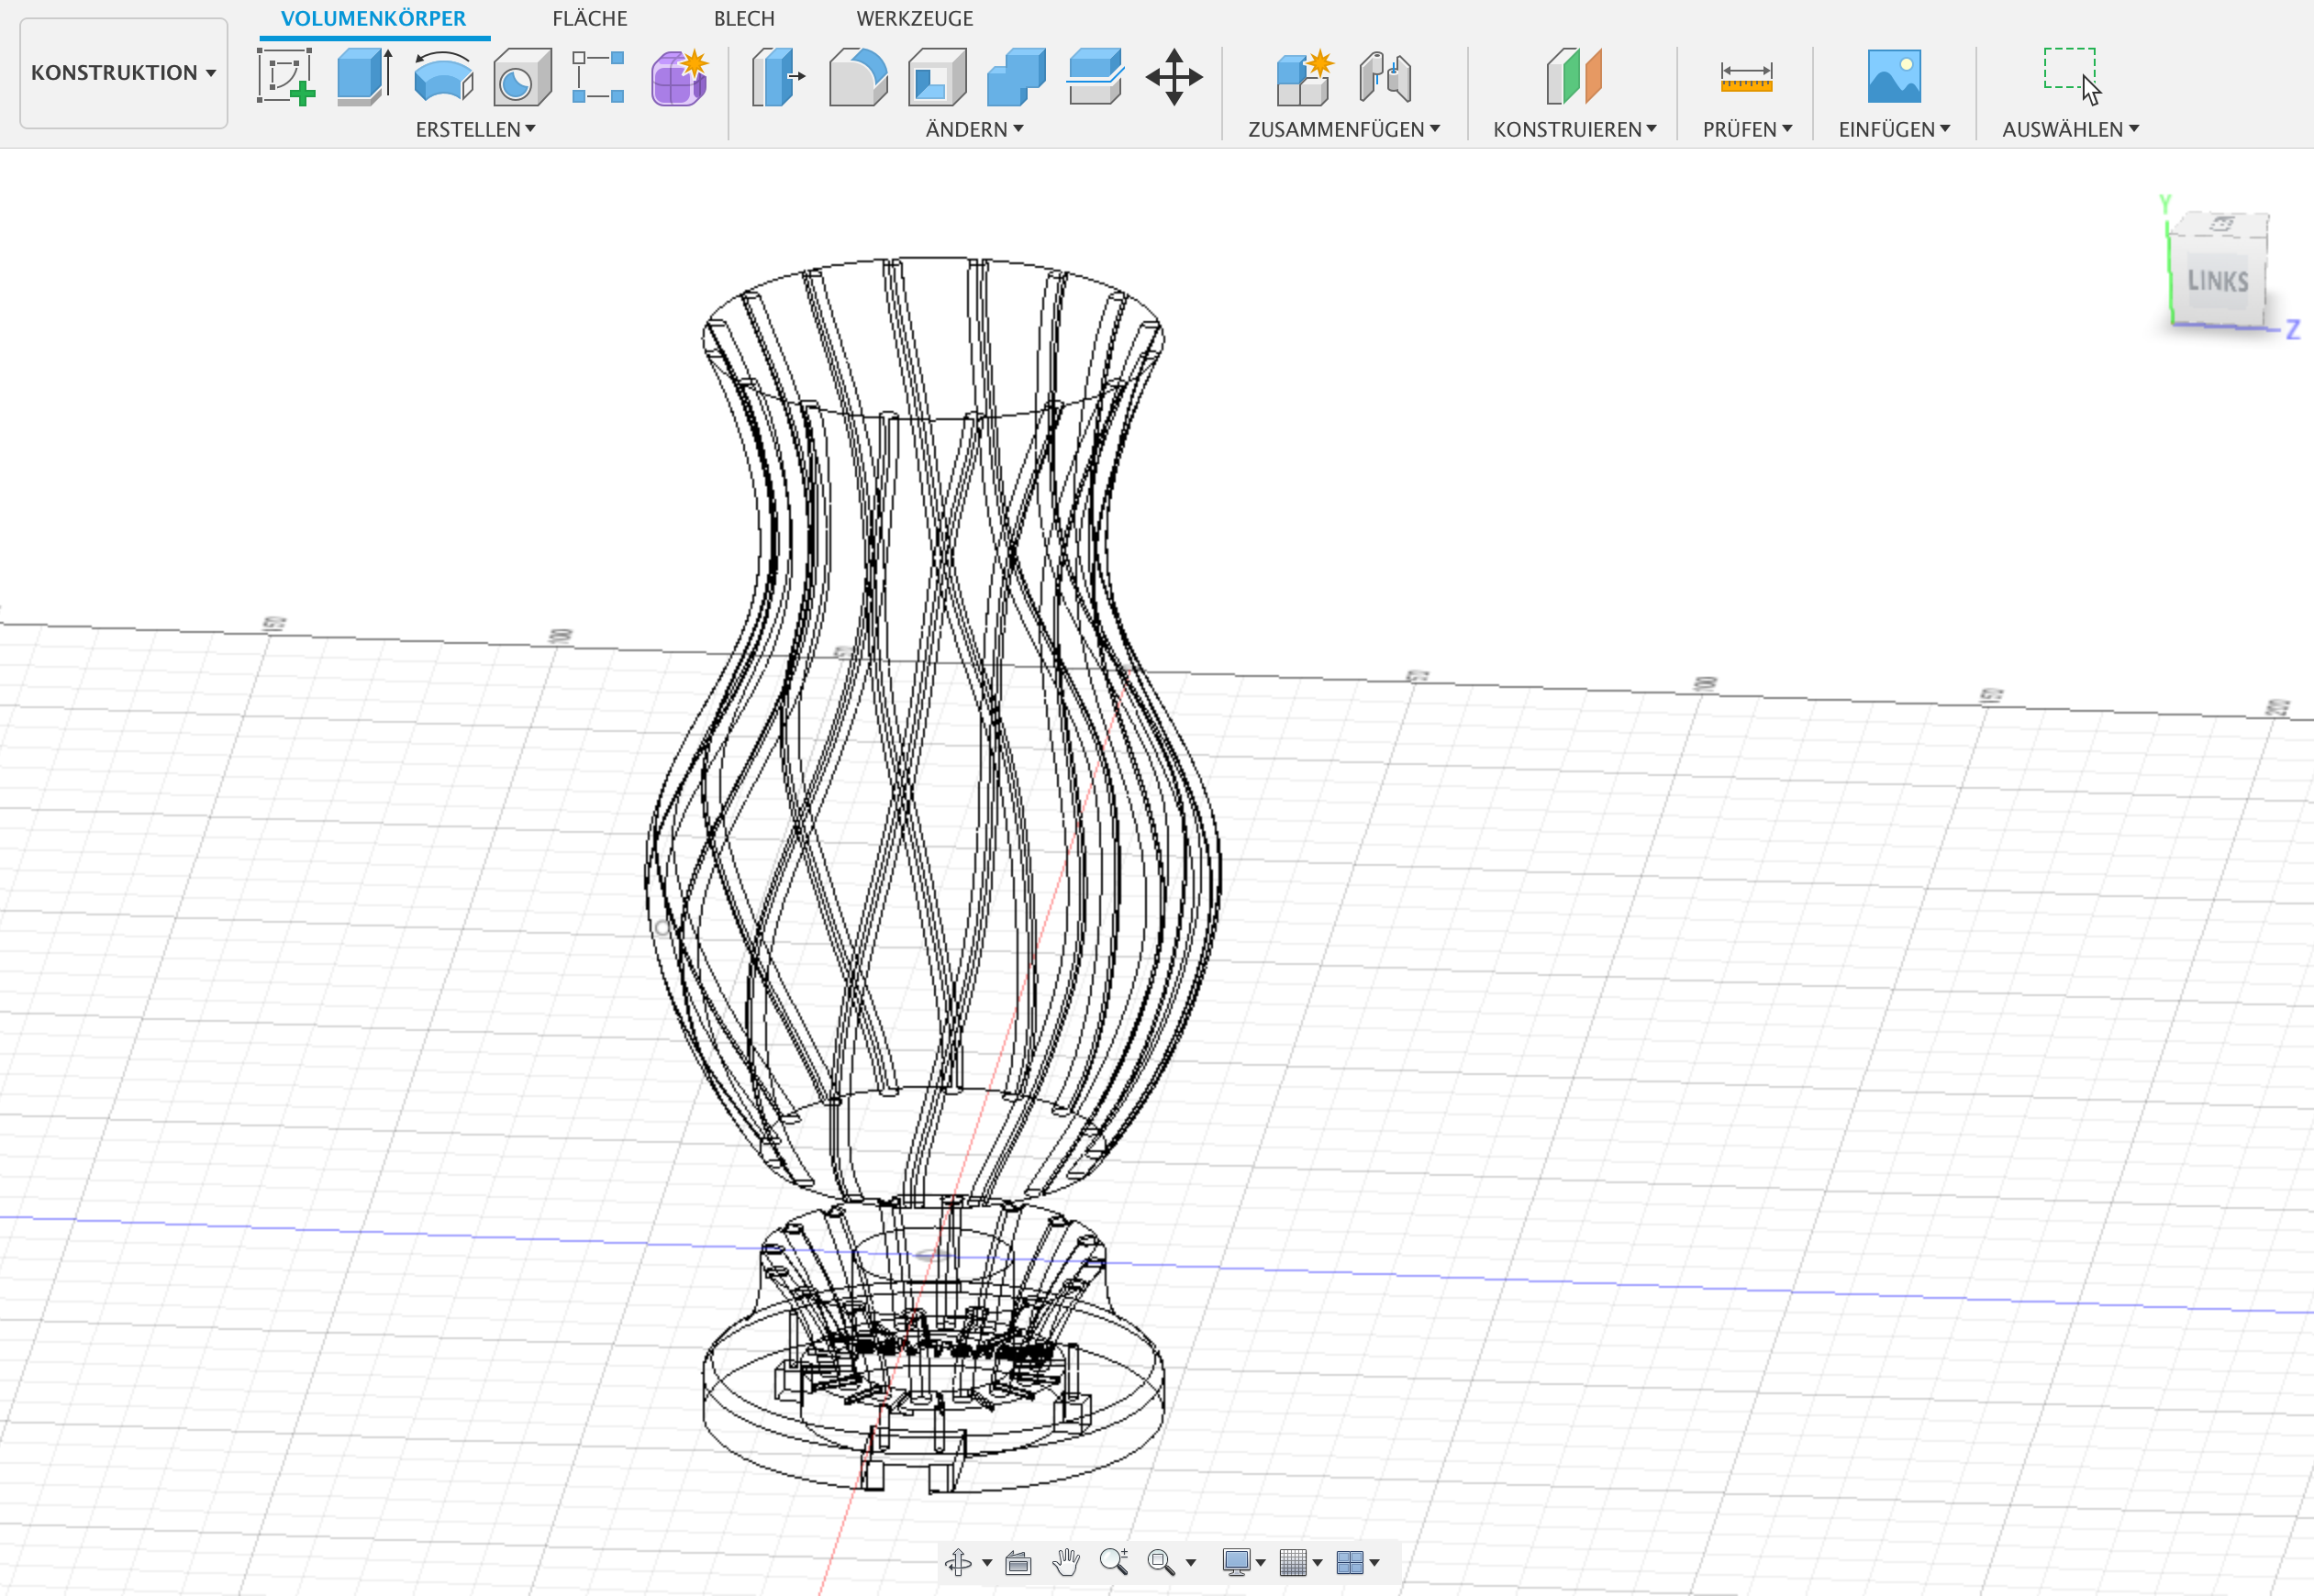Viewport: 2314px width, 1596px height.
Task: Expand the PRÜFEN menu
Action: [x=1748, y=129]
